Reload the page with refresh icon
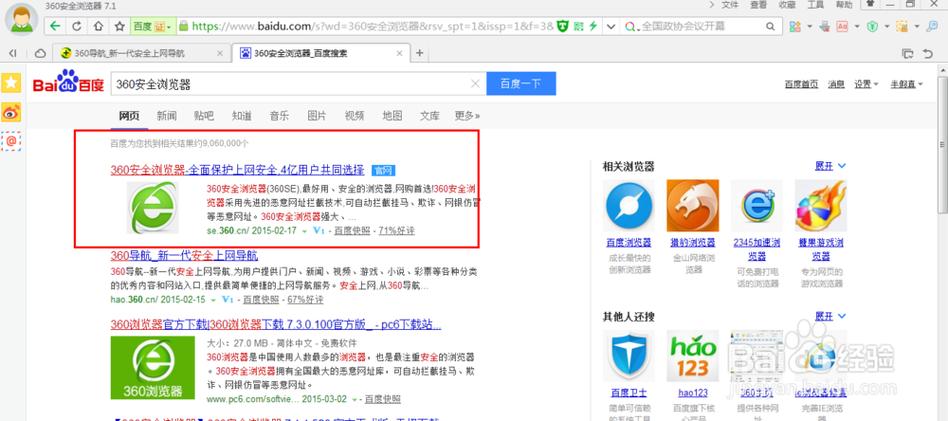948x421 pixels. [77, 26]
